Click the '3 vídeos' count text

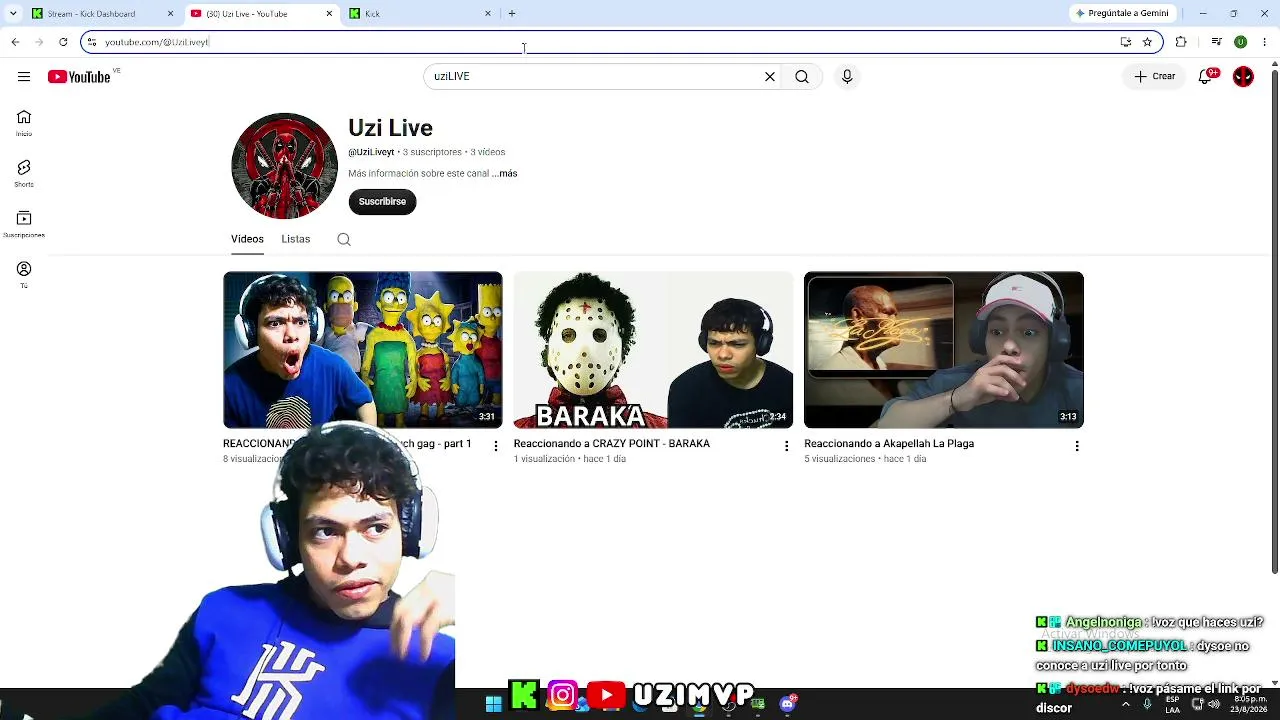488,153
